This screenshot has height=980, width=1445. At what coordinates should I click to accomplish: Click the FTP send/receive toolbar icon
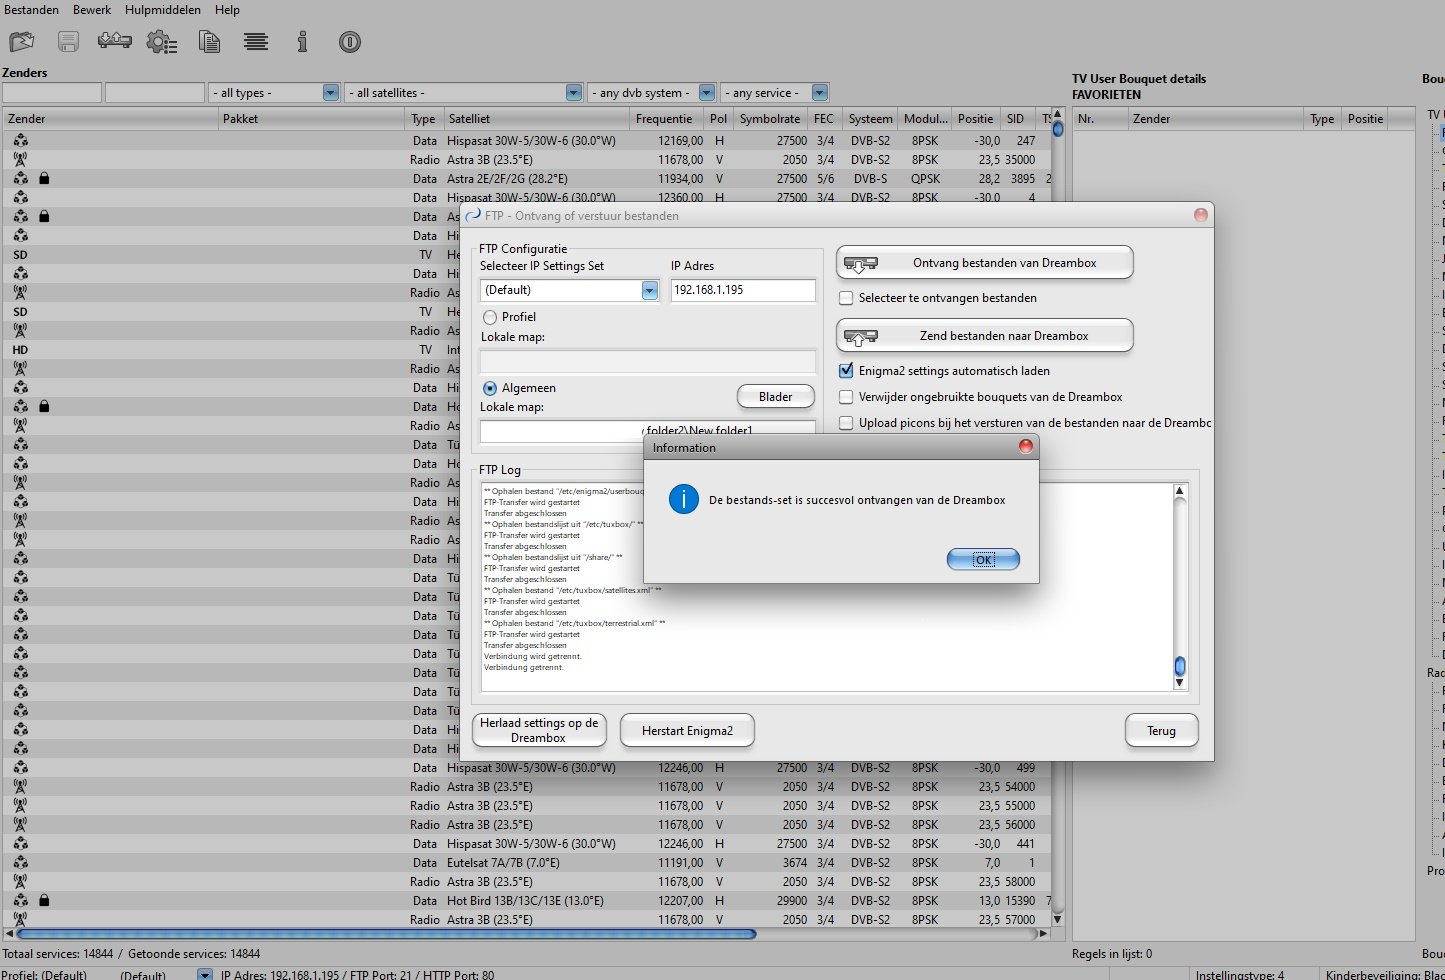(x=115, y=41)
